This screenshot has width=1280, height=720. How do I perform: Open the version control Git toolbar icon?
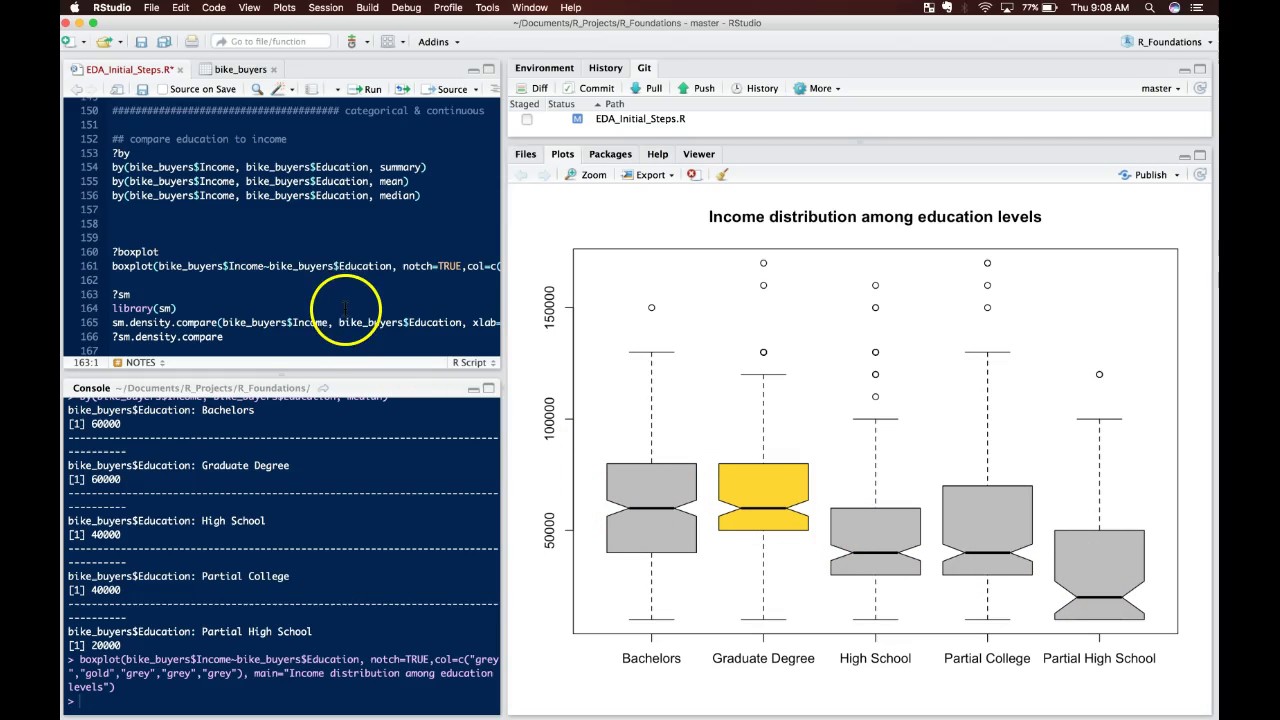point(351,42)
